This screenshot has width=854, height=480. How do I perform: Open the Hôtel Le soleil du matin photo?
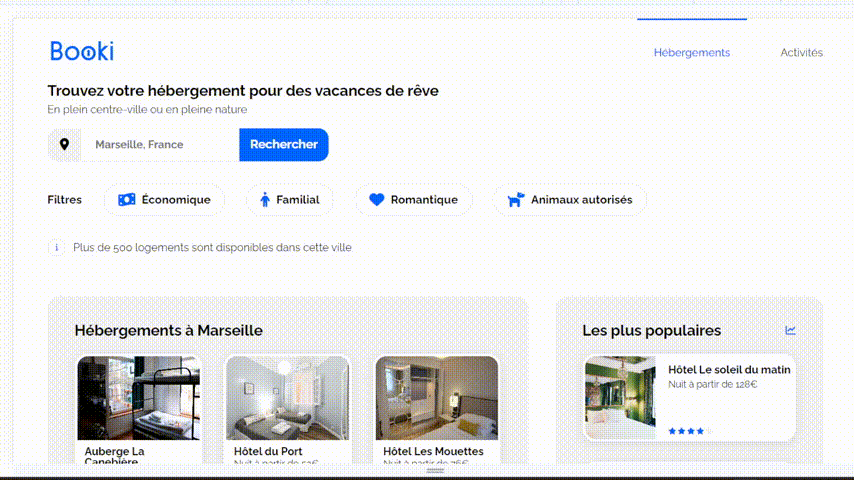tap(620, 398)
